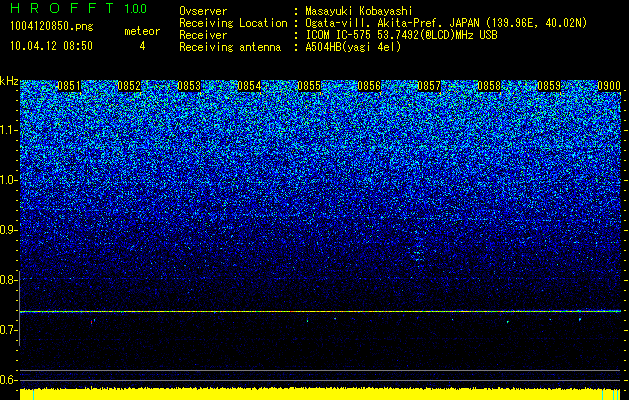Click the bright yellow carrier line
The image size is (629, 400).
[321, 311]
